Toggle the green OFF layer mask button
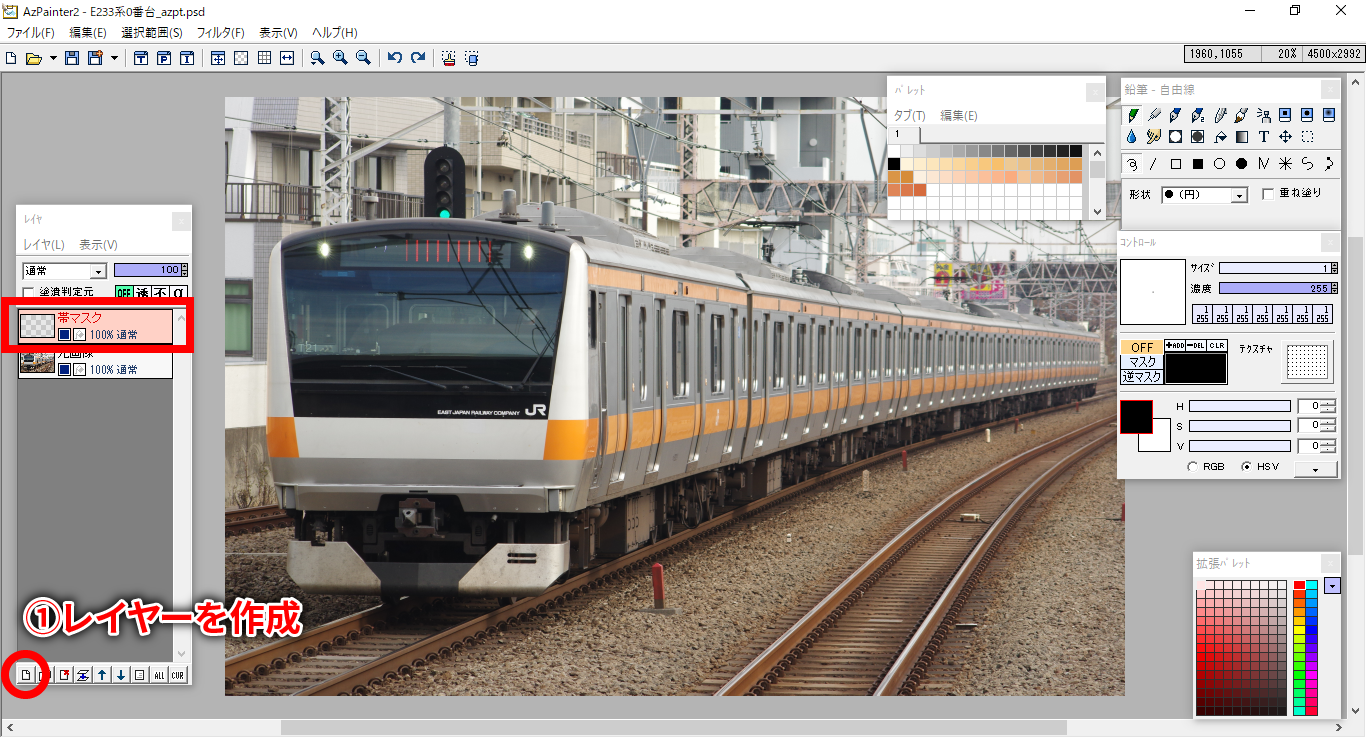 124,292
